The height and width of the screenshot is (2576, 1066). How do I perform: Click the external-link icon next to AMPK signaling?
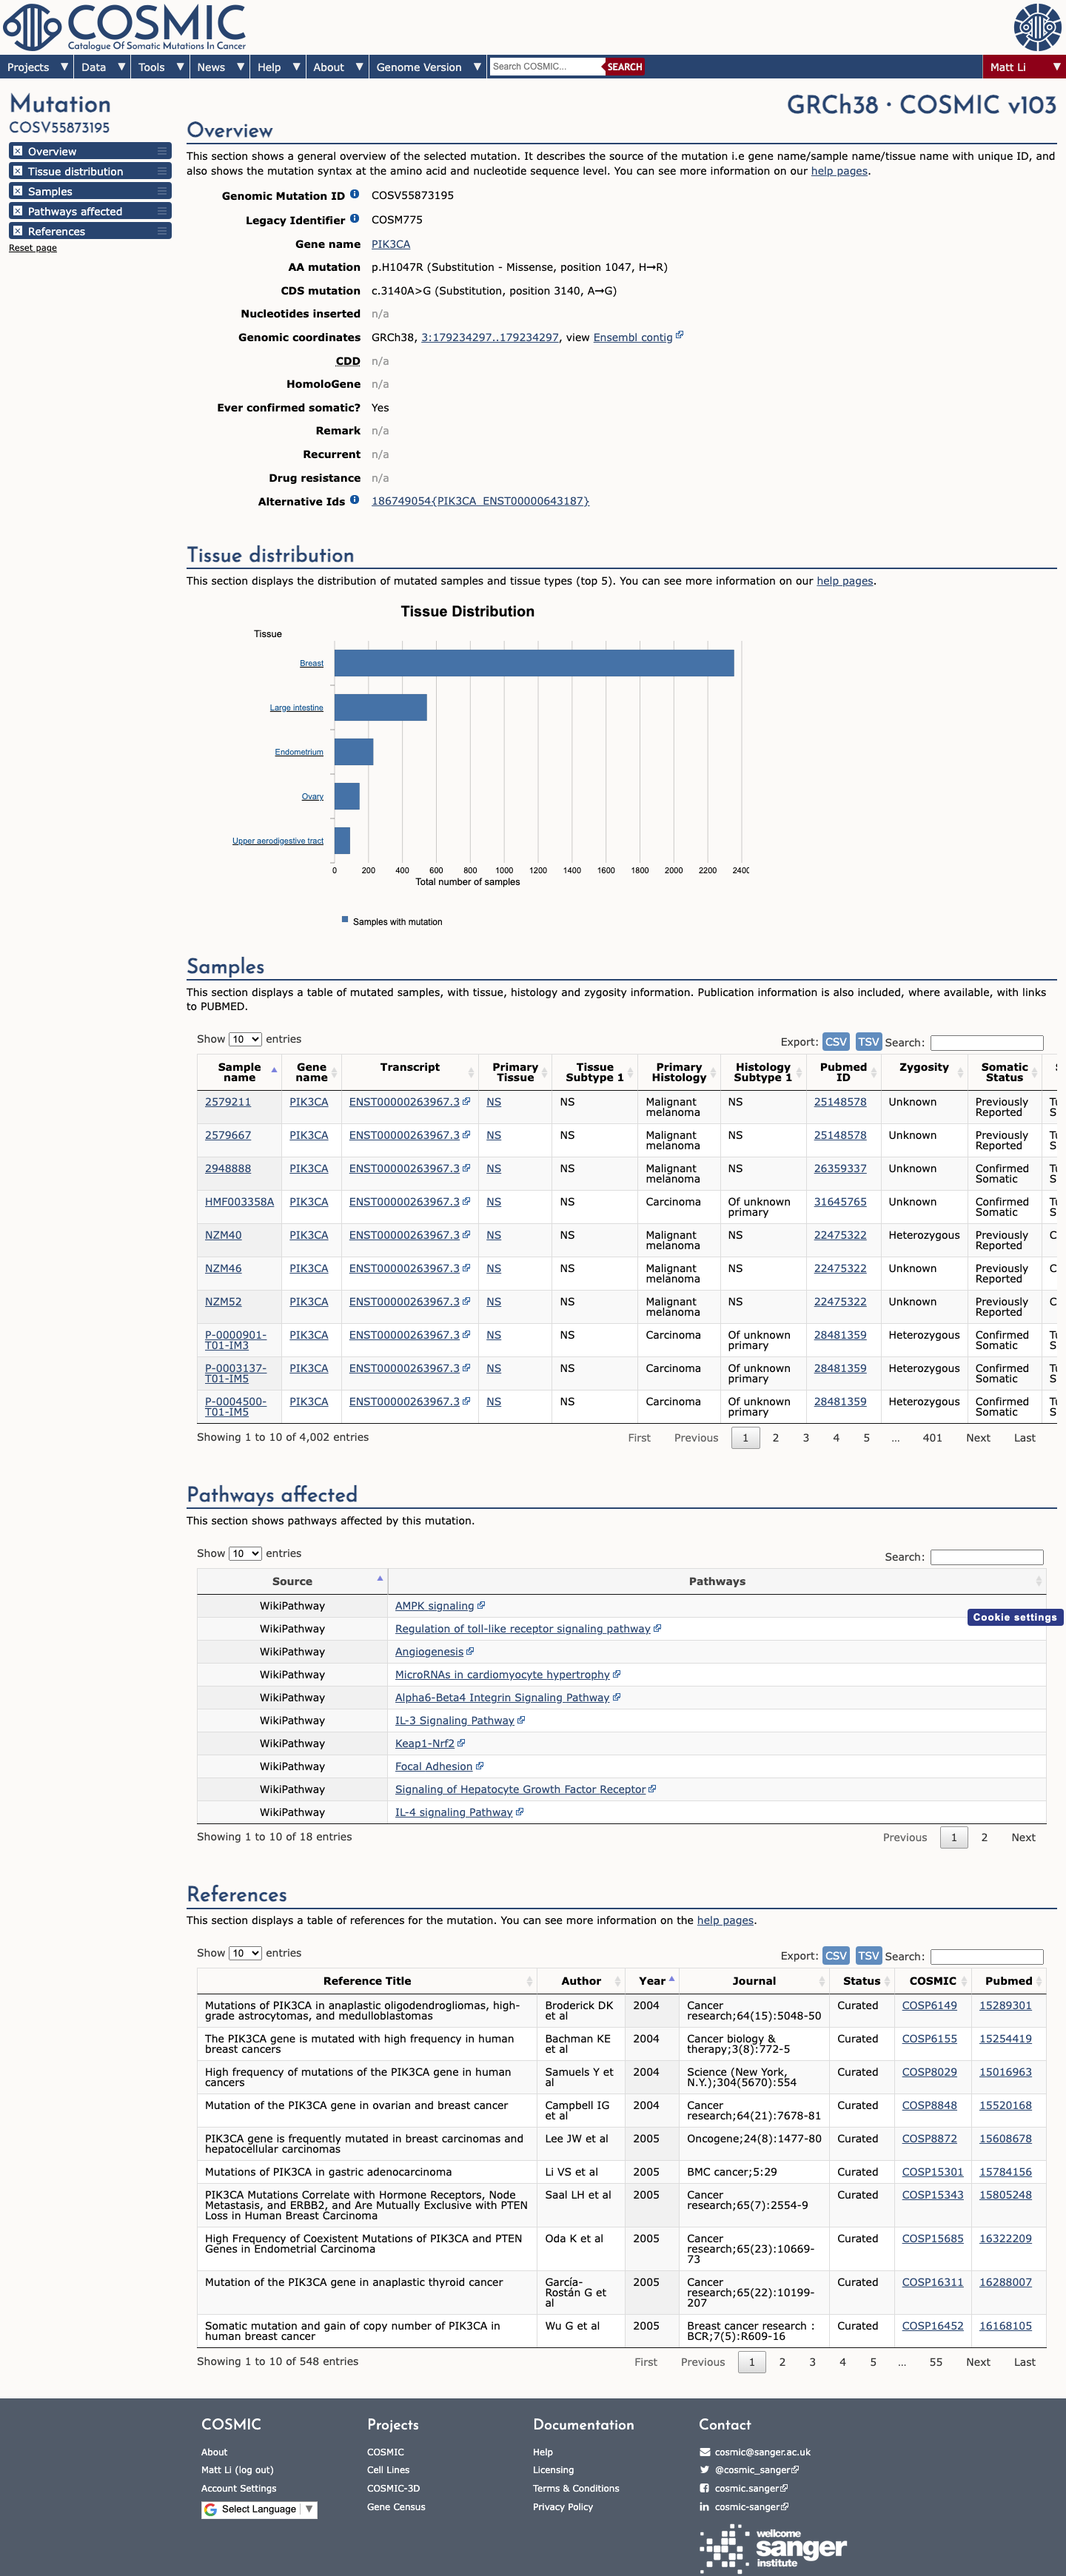[481, 1605]
